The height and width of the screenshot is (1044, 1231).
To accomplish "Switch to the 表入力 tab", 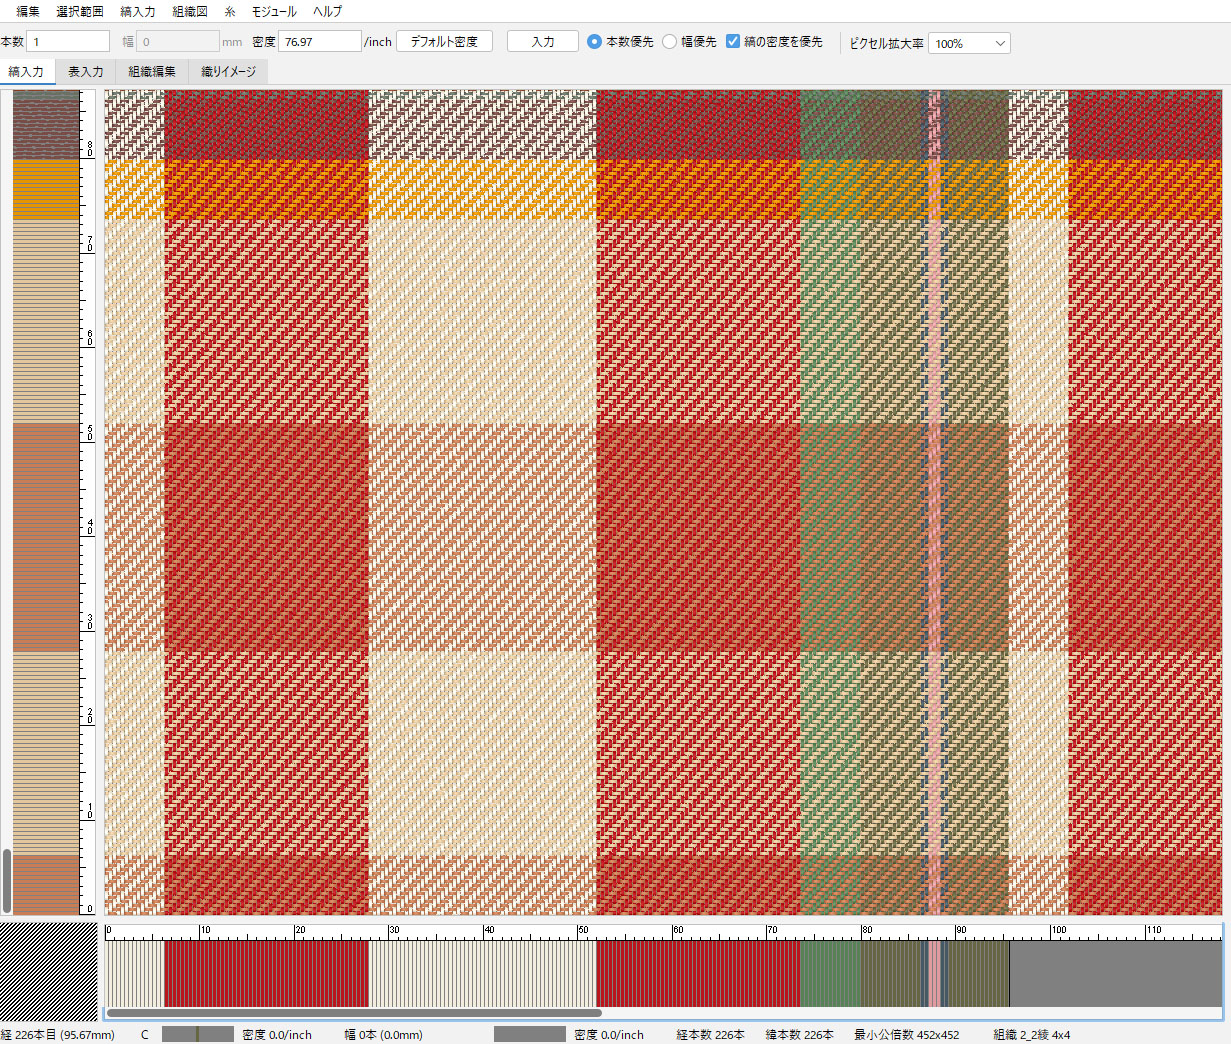I will click(x=86, y=71).
